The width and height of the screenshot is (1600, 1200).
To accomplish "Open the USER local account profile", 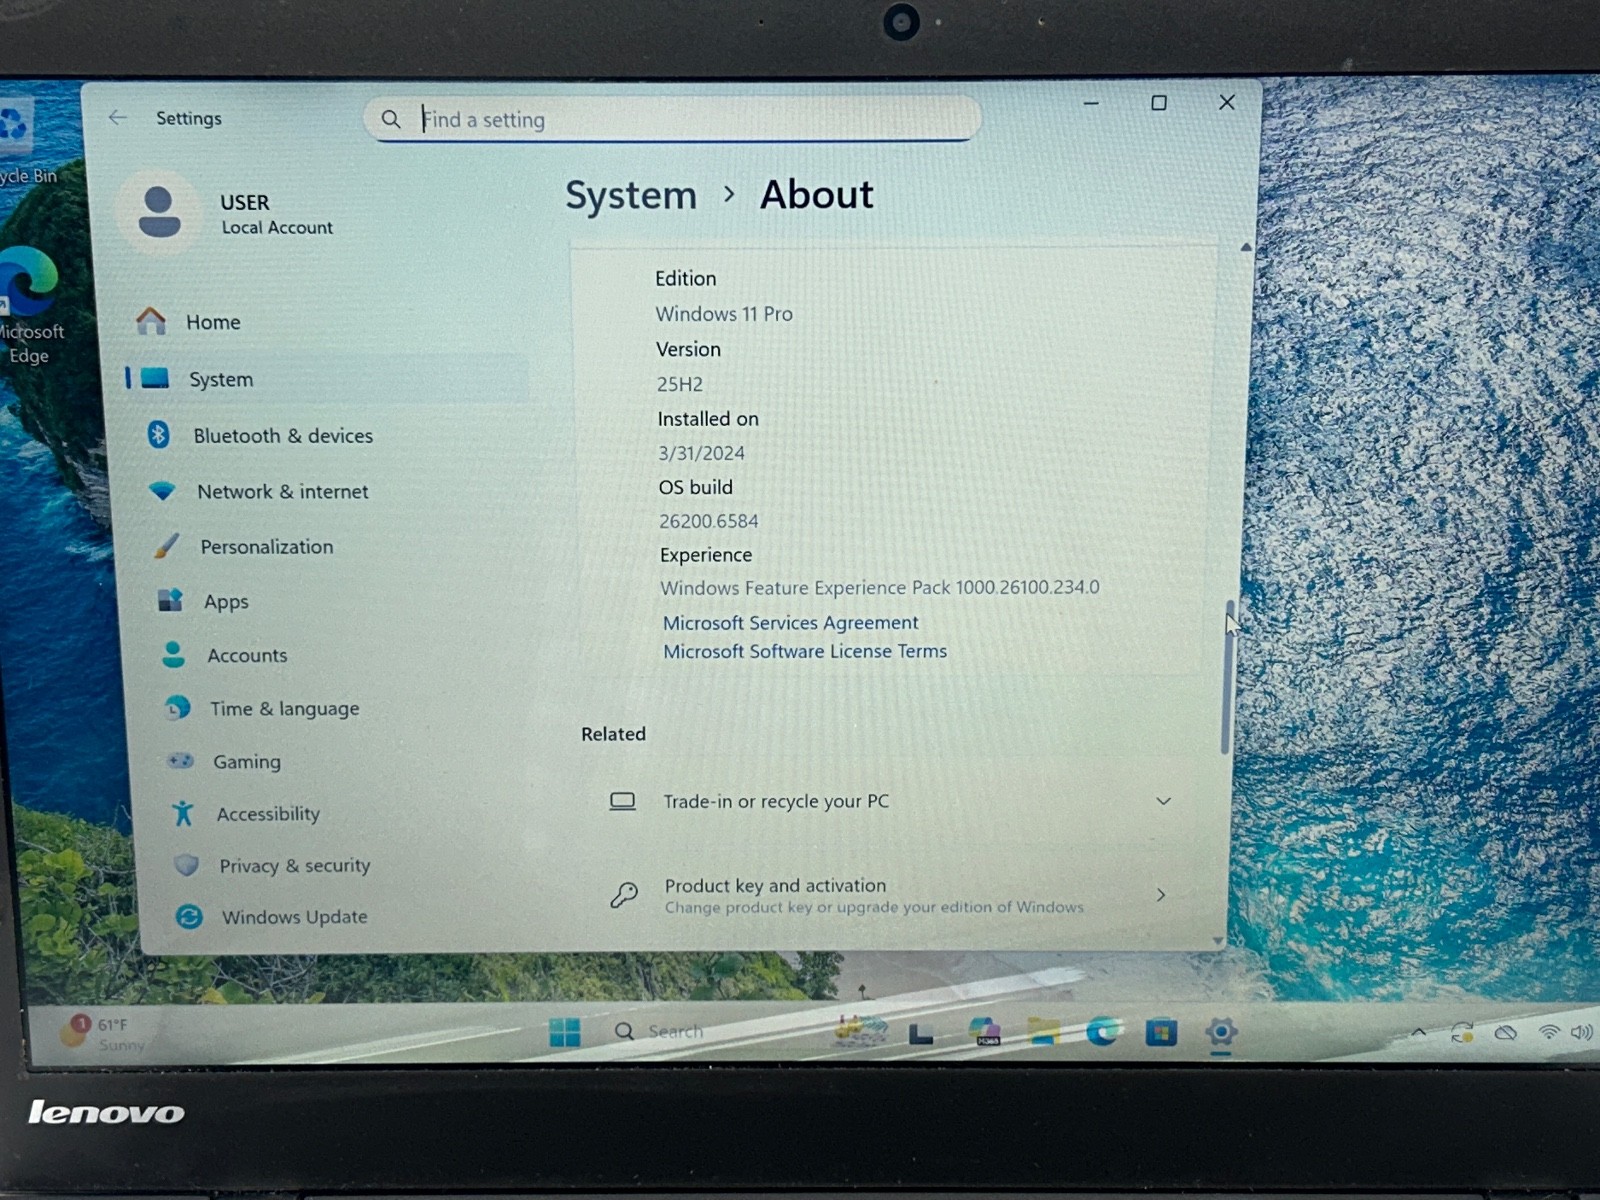I will [x=228, y=214].
